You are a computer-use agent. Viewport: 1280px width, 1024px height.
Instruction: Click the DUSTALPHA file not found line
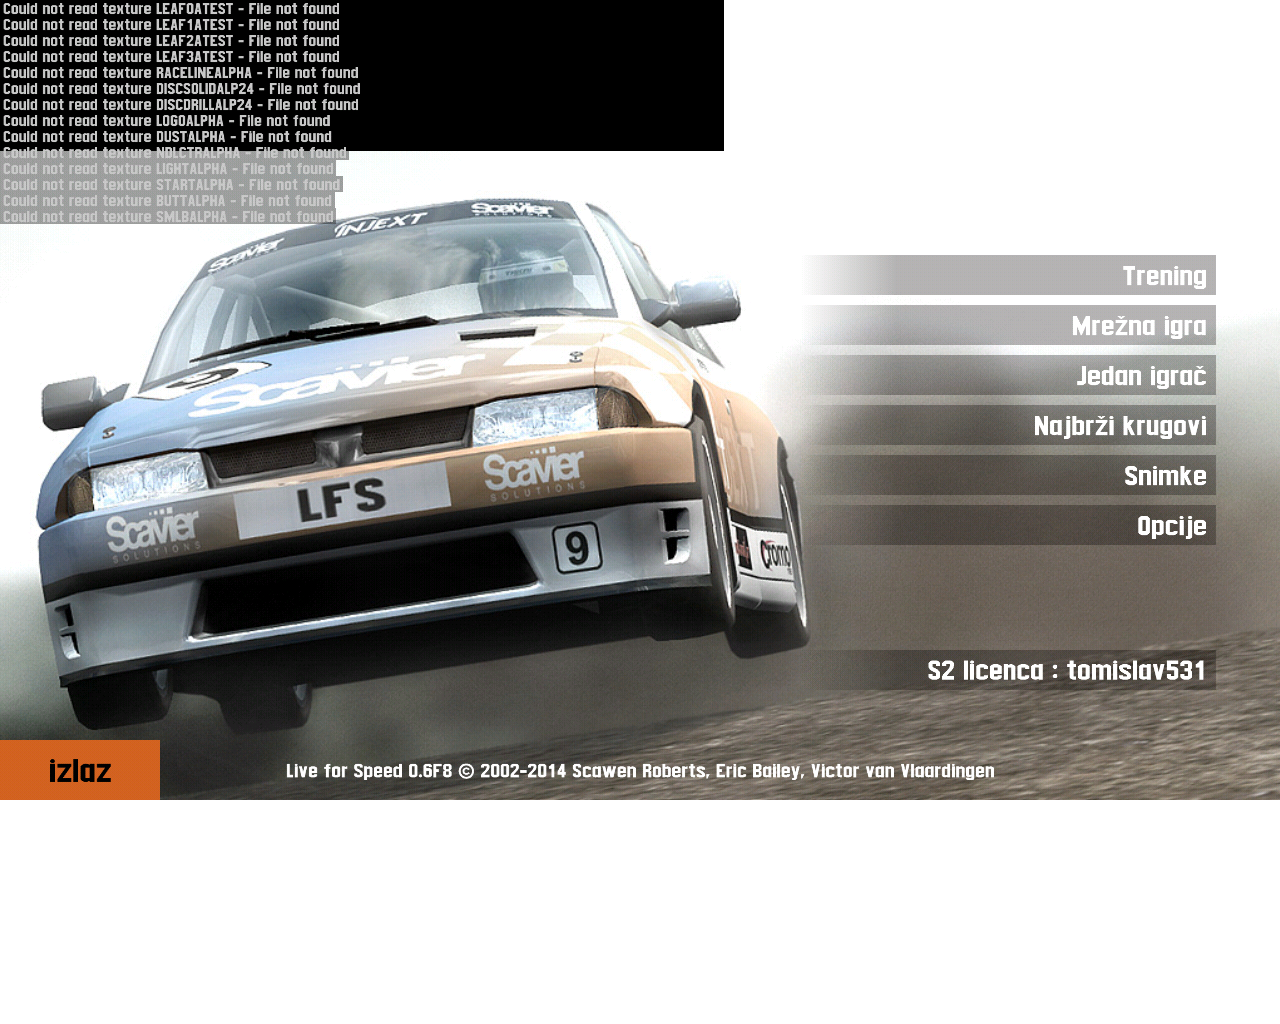[167, 136]
